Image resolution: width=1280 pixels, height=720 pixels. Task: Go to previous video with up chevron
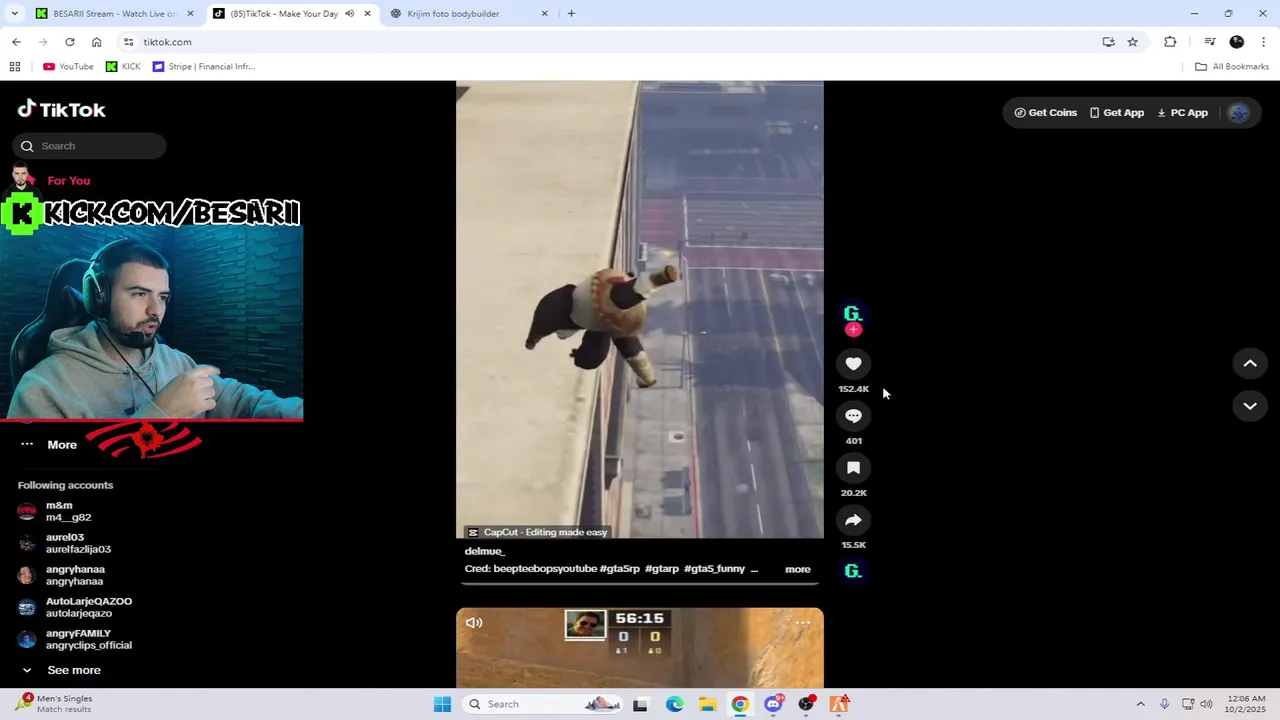click(1250, 364)
